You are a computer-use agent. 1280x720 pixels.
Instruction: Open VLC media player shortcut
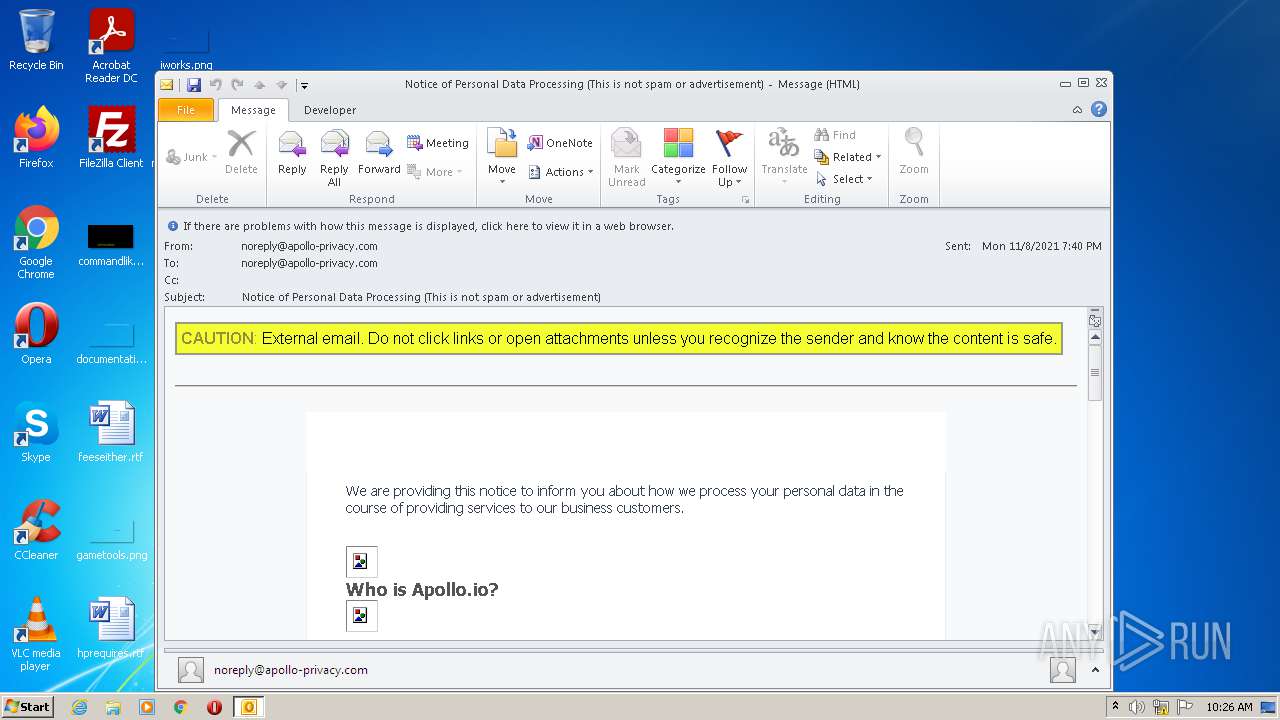[36, 634]
